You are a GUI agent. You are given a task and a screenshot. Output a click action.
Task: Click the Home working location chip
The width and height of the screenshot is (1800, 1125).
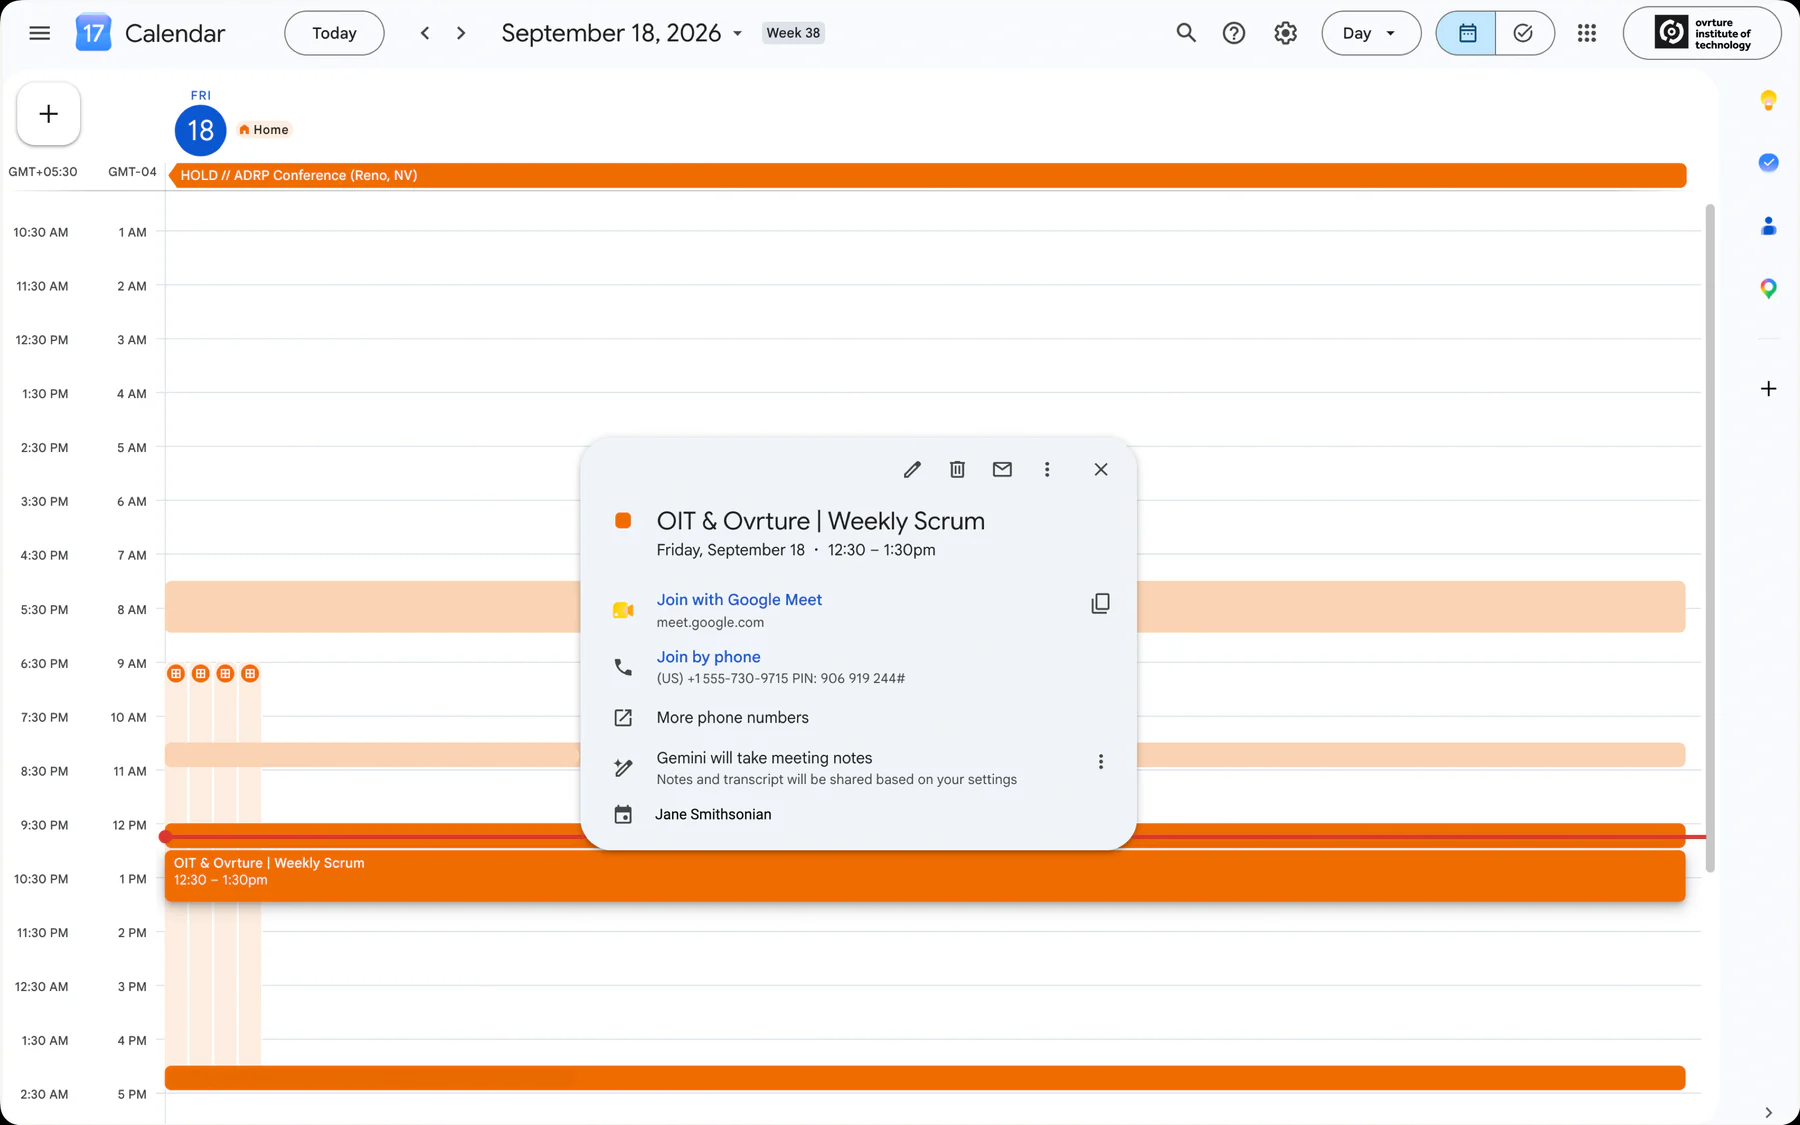pos(264,130)
